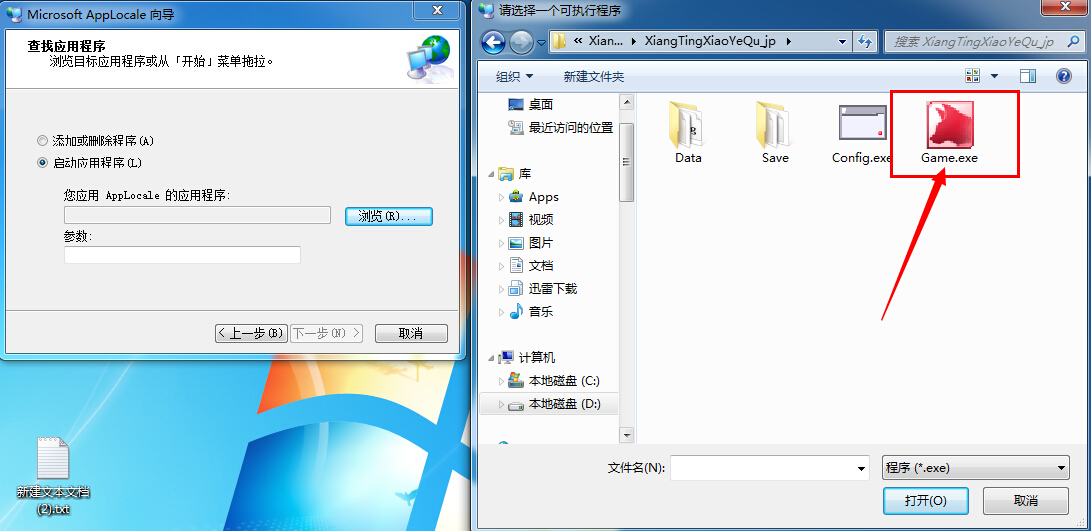Toggle the preview pane icon
The image size is (1091, 531).
pos(1028,76)
